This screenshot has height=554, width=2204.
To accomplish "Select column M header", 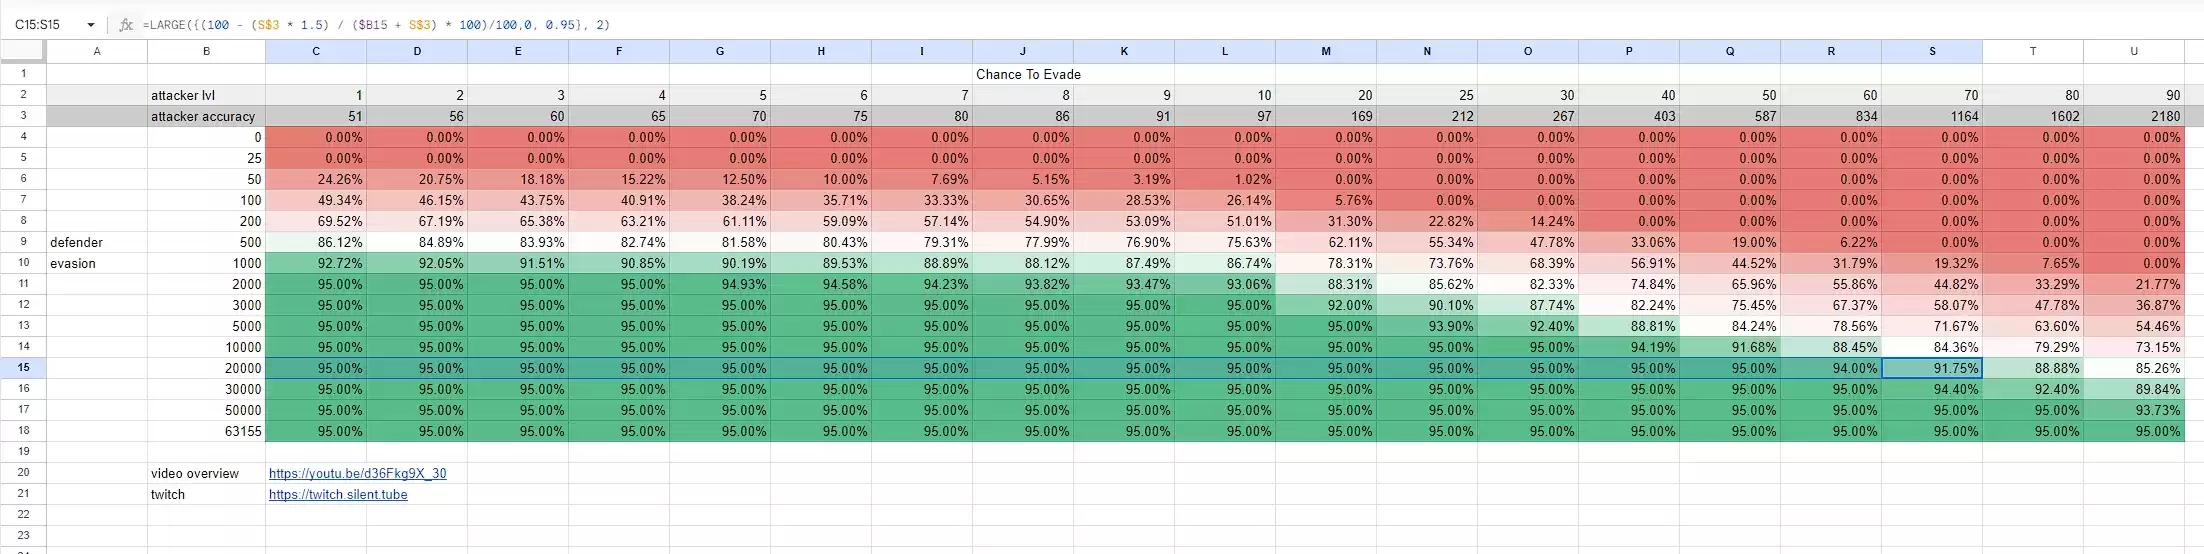I will click(1326, 51).
